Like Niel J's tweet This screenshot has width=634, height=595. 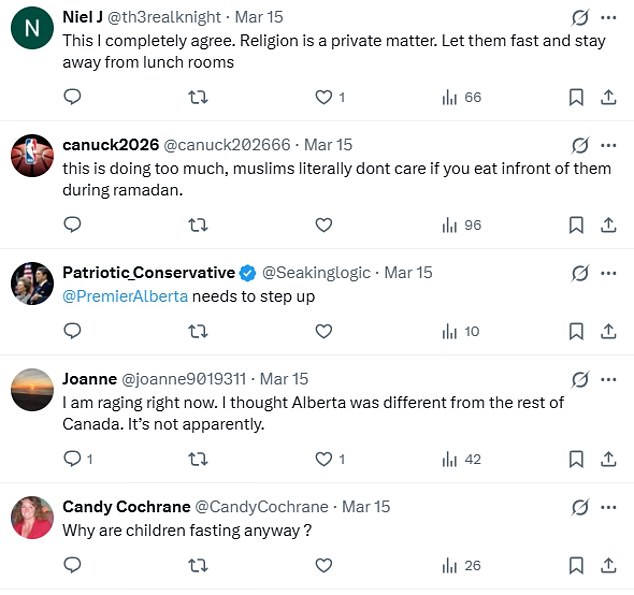(x=323, y=97)
